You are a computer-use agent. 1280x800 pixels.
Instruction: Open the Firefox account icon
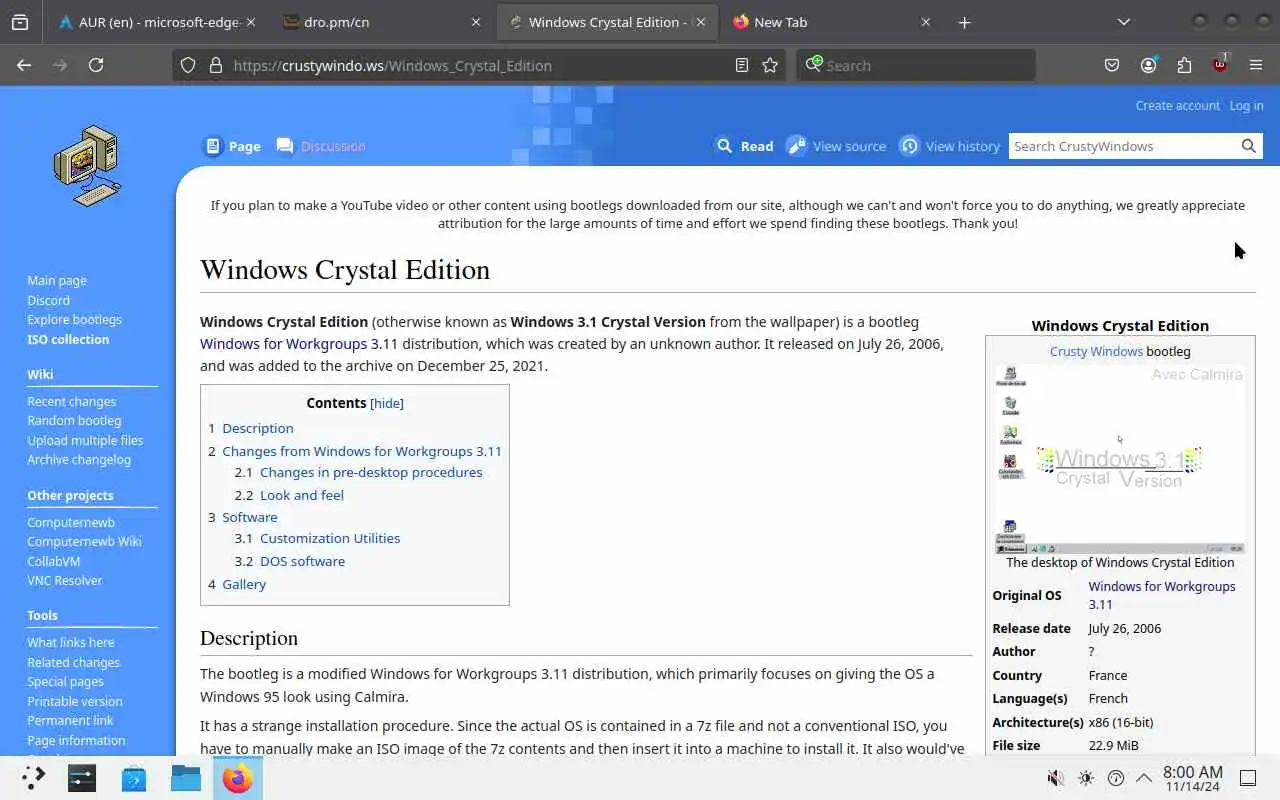click(x=1148, y=65)
